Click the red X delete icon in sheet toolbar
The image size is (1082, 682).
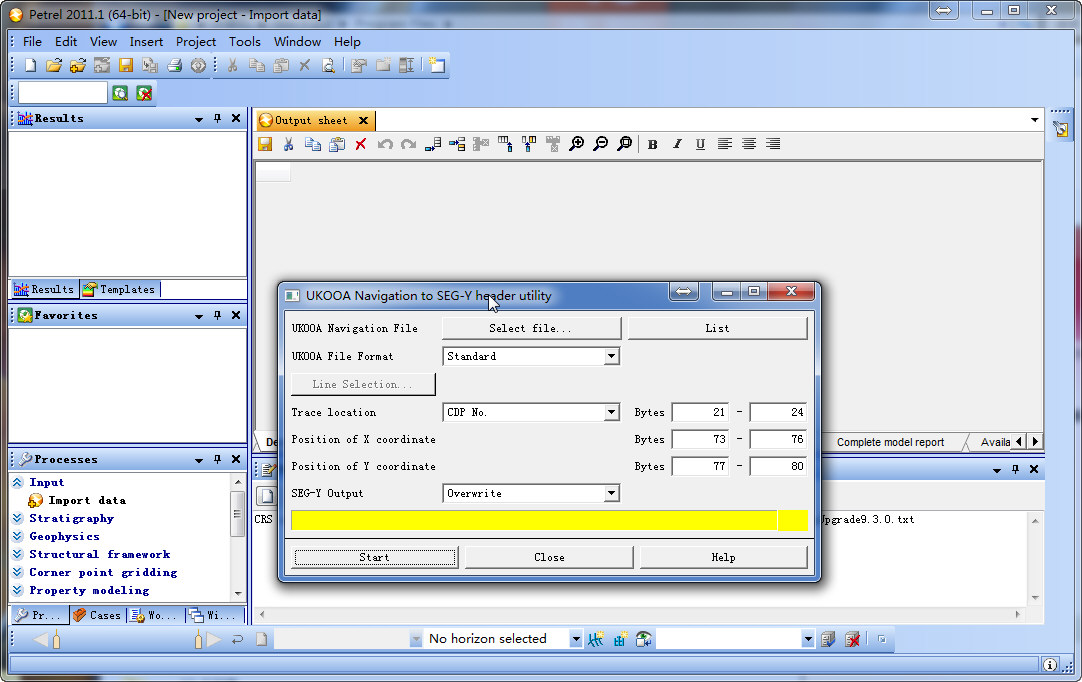(x=360, y=144)
